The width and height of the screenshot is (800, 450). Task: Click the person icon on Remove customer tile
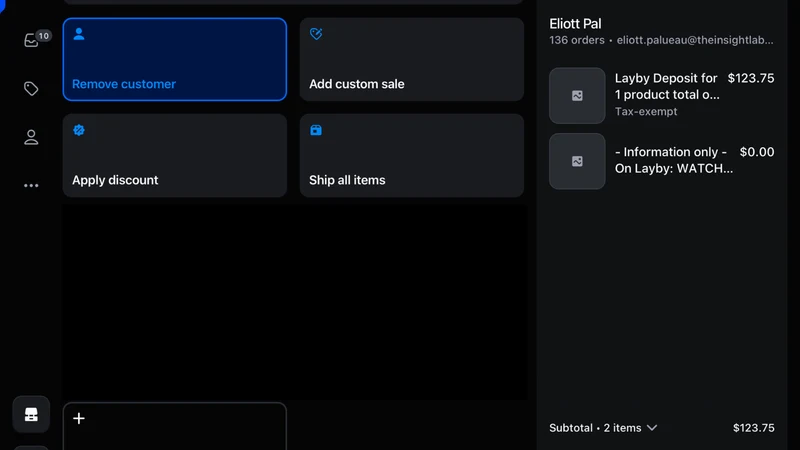(79, 34)
